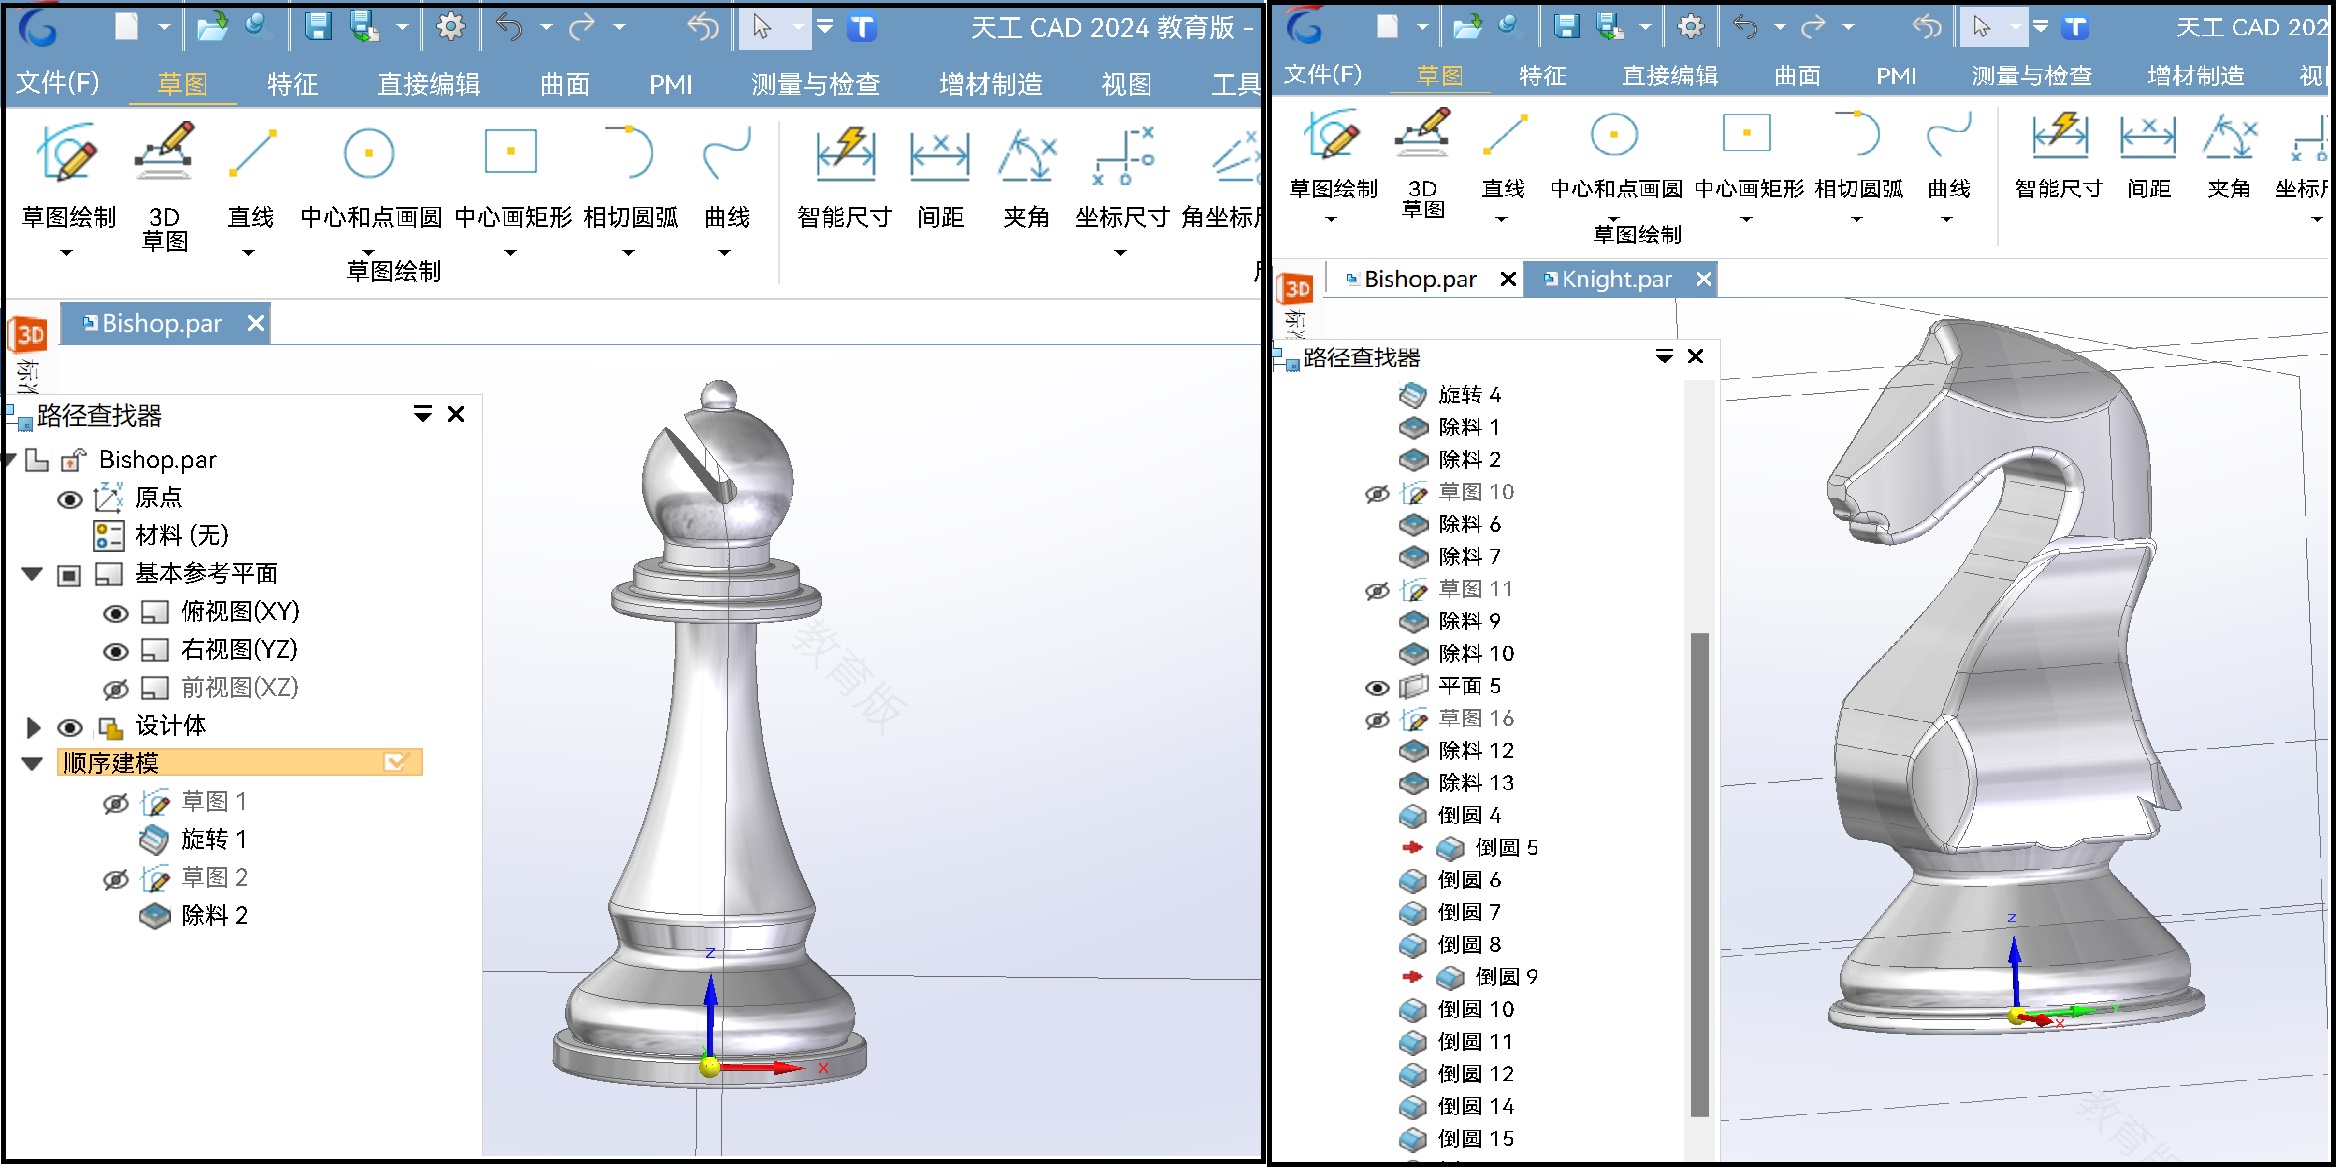Show 草图 1 in Bishop tree
This screenshot has width=2339, height=1168.
[x=116, y=803]
